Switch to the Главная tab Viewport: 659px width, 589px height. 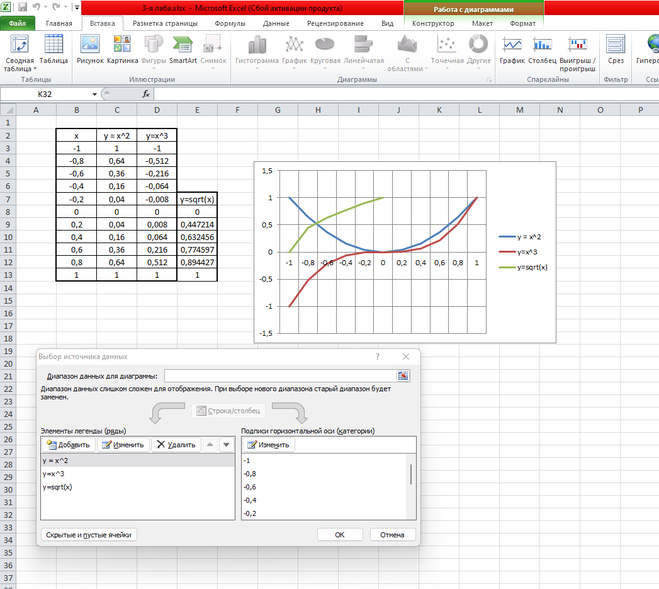[x=59, y=24]
